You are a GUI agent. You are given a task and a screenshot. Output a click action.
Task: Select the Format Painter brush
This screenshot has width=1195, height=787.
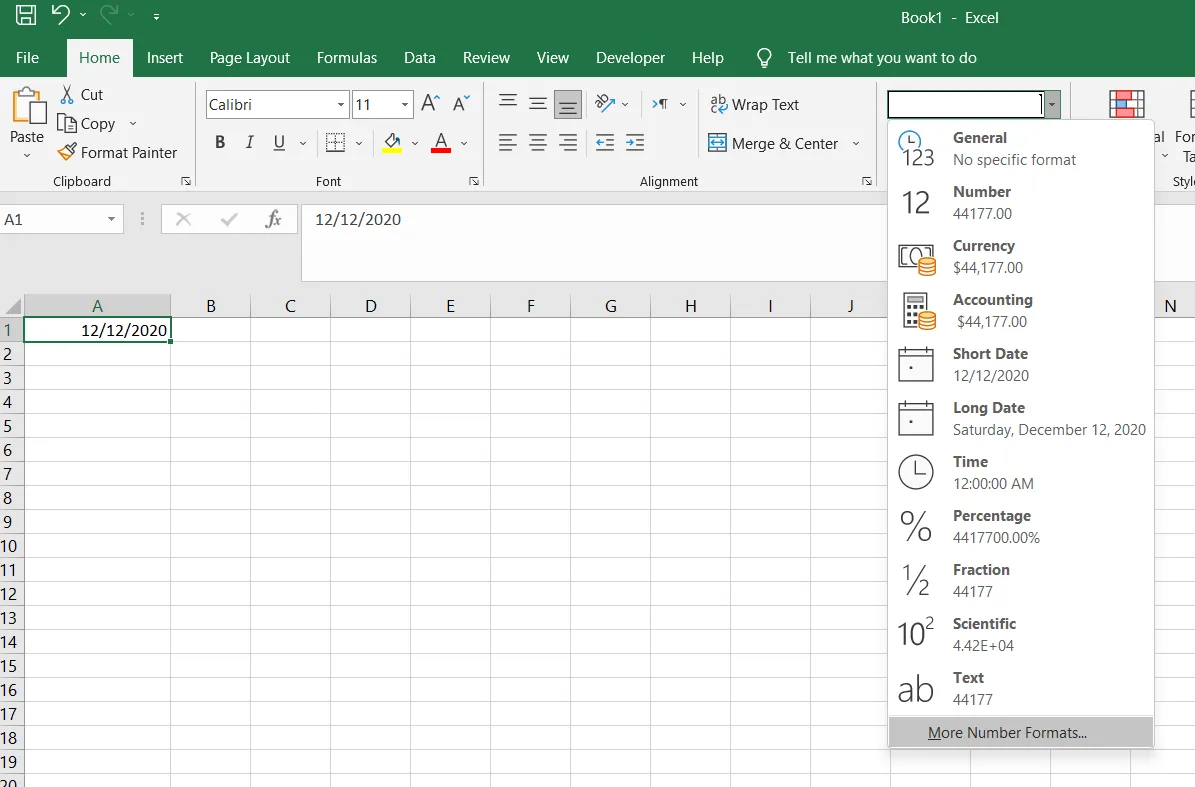point(67,152)
